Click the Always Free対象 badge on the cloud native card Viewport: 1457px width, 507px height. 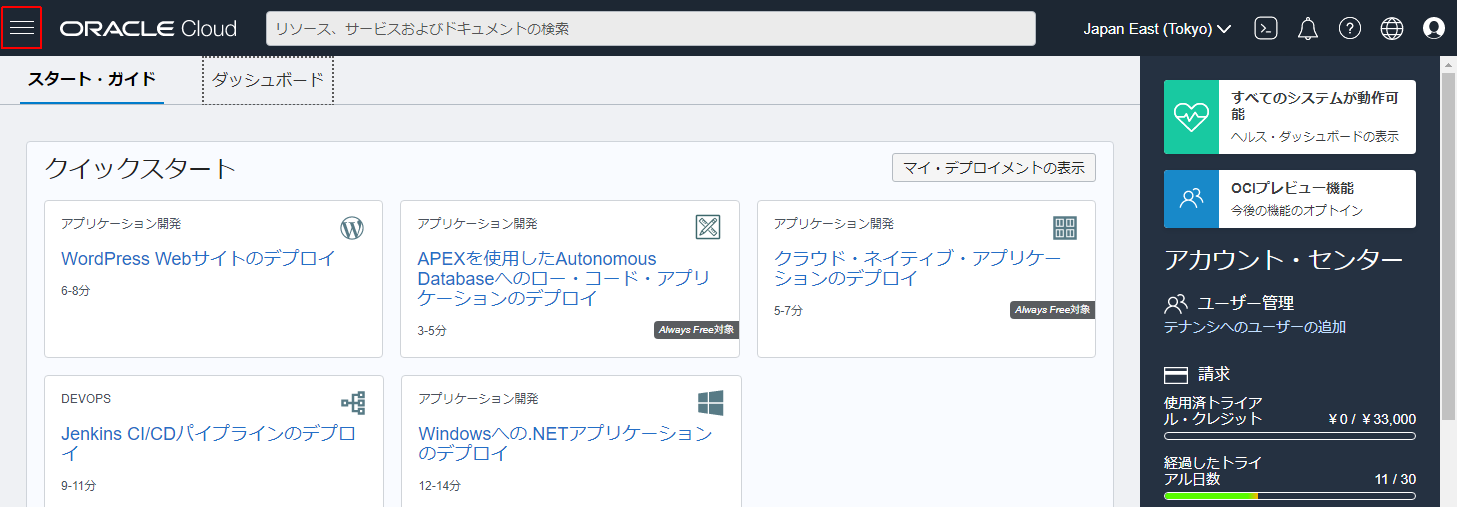1053,310
